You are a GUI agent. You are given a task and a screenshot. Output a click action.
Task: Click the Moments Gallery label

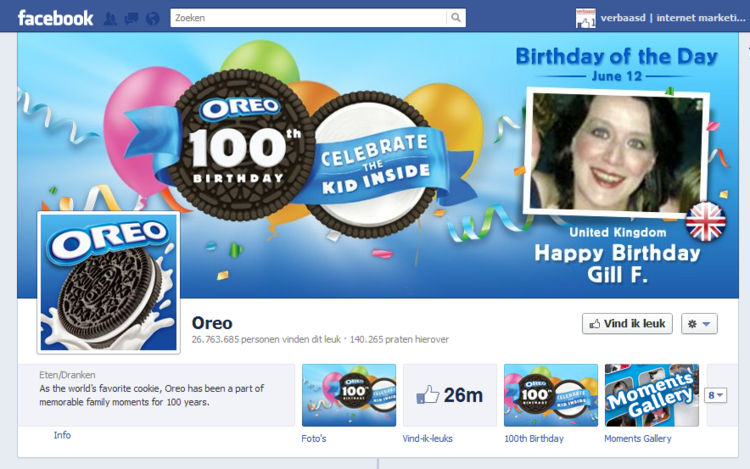click(638, 438)
